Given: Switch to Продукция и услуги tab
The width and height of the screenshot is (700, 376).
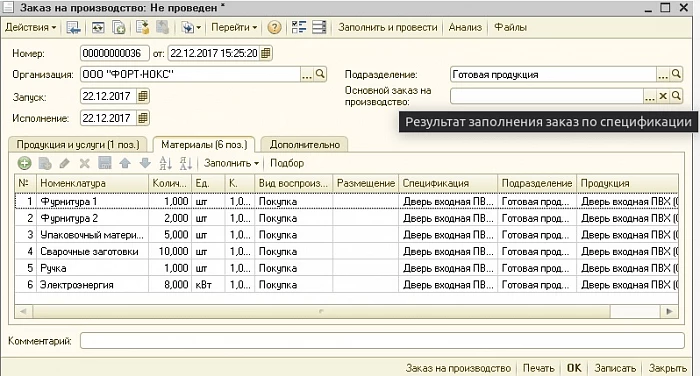Looking at the screenshot, I should tap(78, 145).
